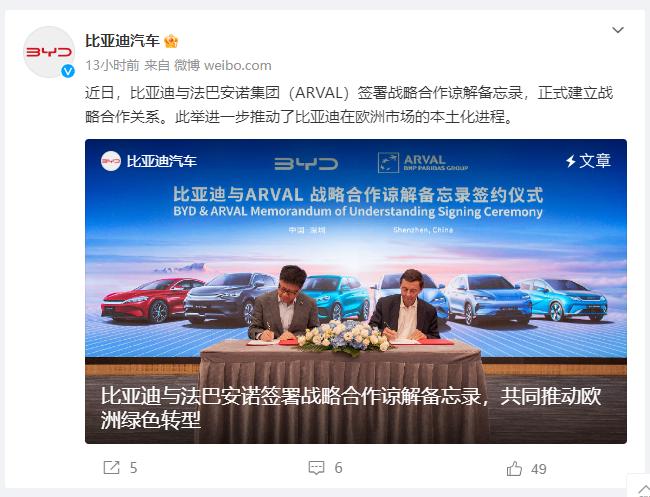Click the 13小时前 timestamp link

[x=112, y=65]
